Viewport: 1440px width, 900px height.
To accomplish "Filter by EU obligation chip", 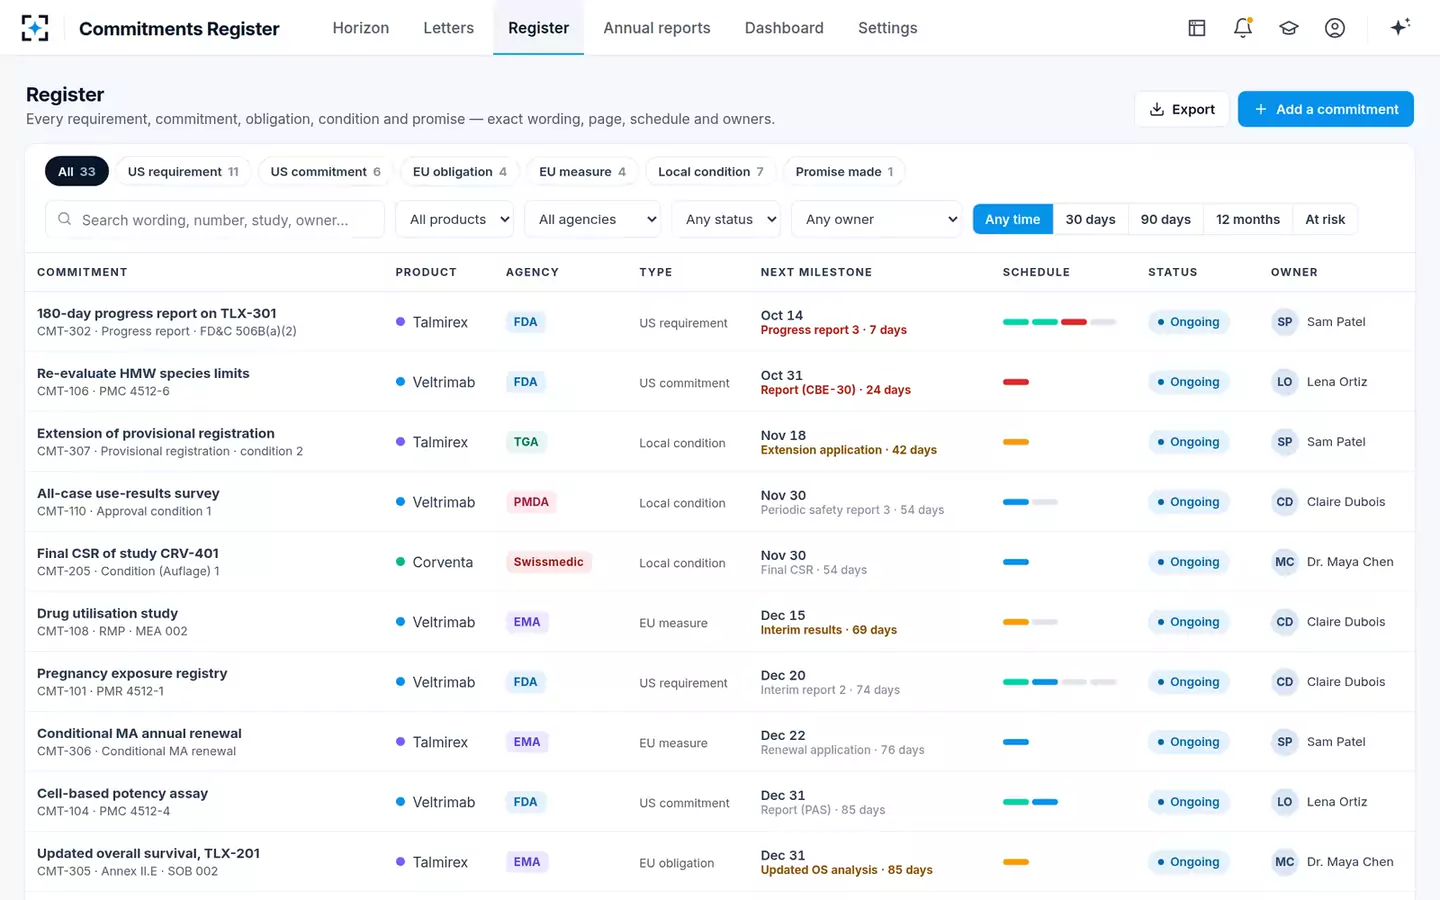I will [x=460, y=172].
